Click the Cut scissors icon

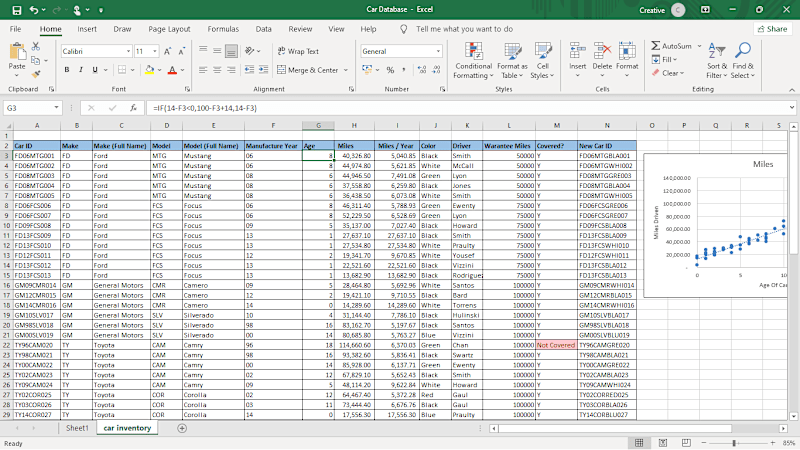pyautogui.click(x=36, y=46)
